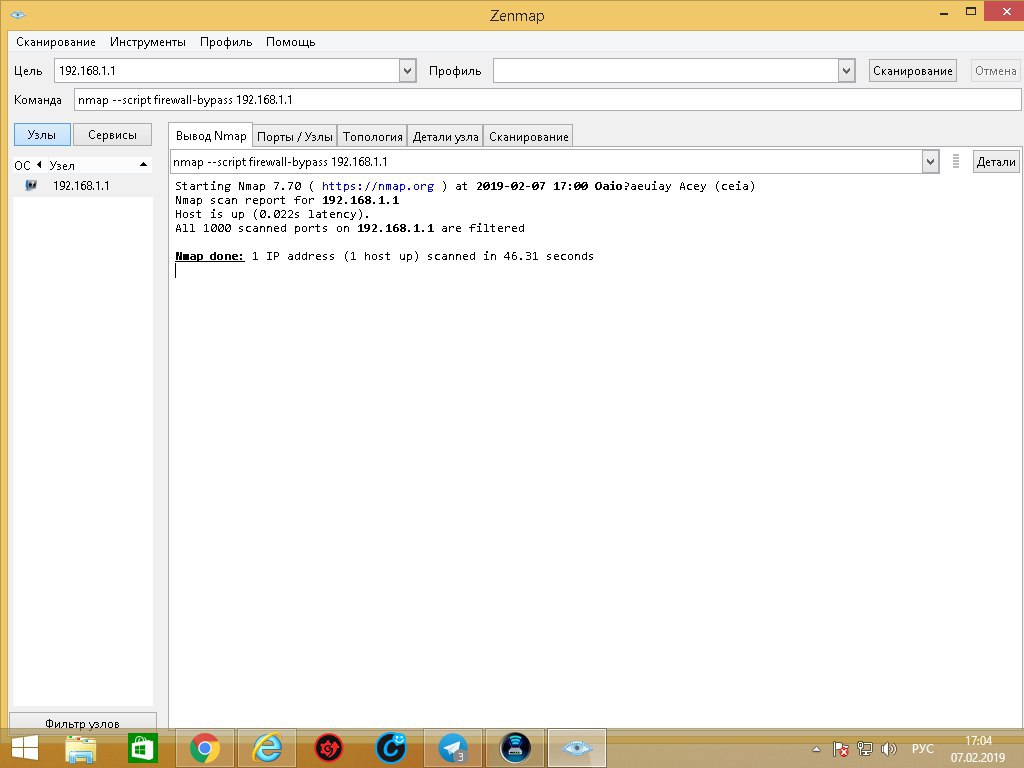Switch to the Сканирование tab in results
This screenshot has height=768, width=1024.
click(x=528, y=136)
